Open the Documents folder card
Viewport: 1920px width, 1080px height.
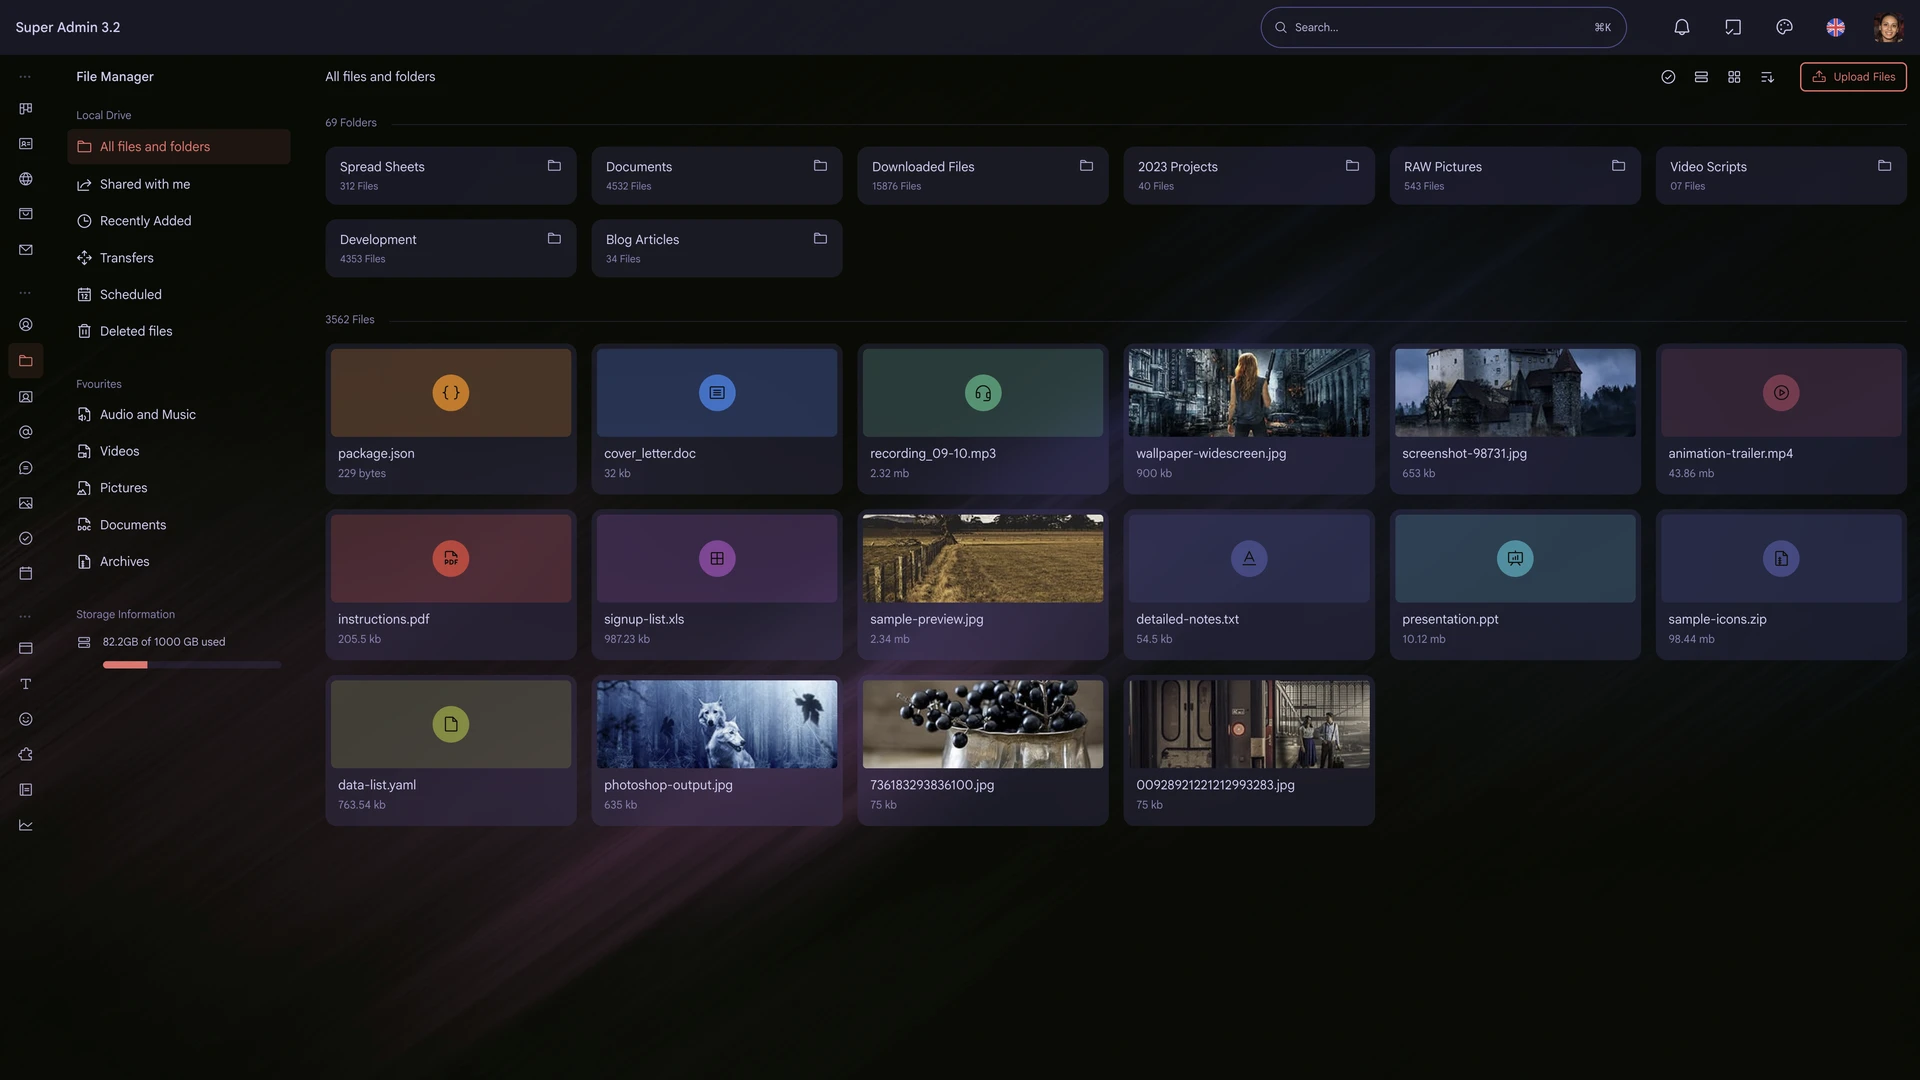[716, 176]
